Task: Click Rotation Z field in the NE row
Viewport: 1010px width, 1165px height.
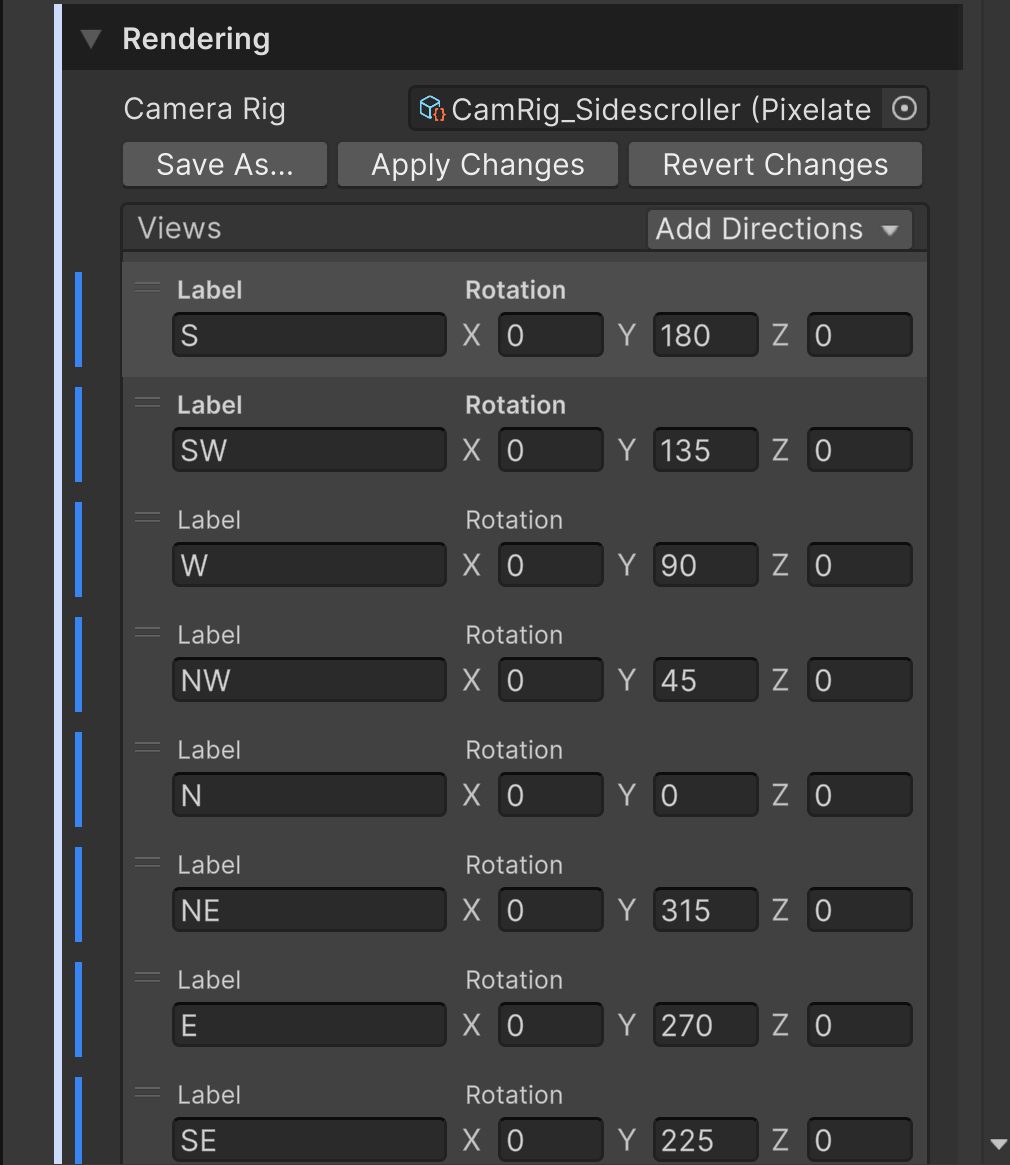Action: point(860,910)
